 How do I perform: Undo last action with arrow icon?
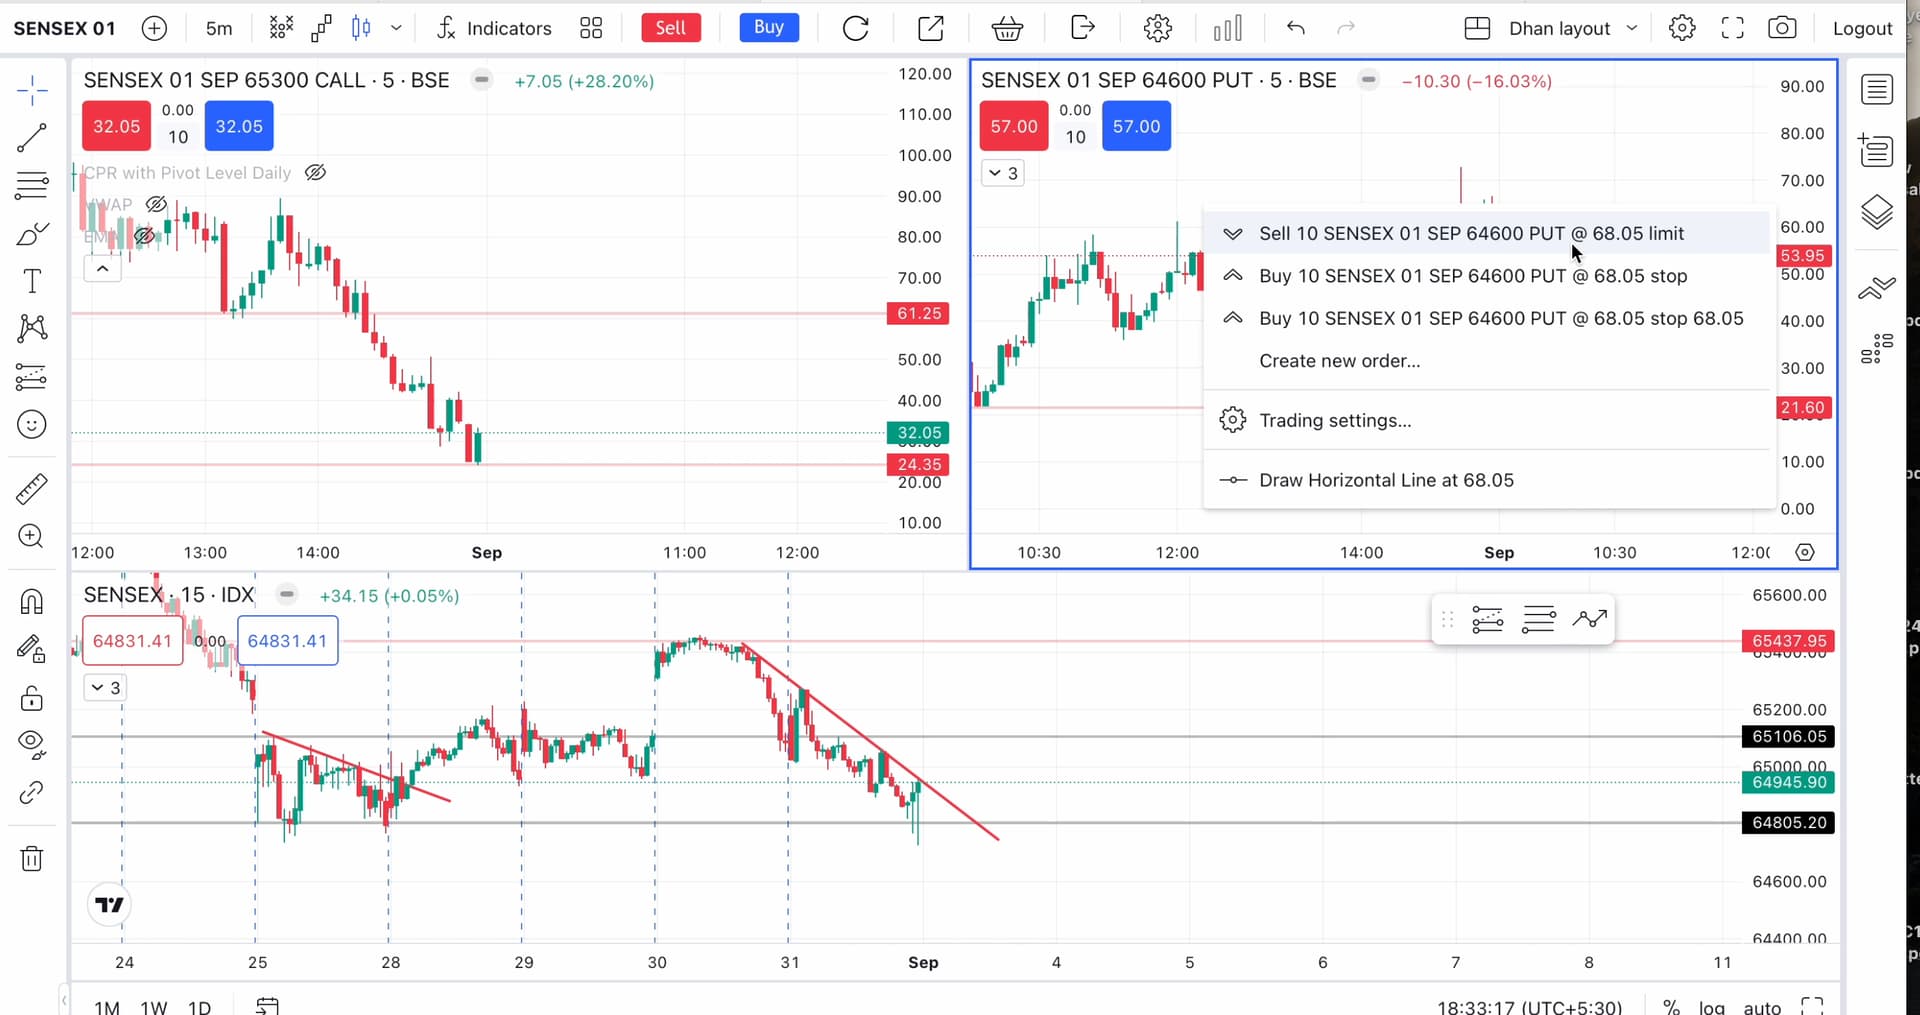tap(1296, 28)
